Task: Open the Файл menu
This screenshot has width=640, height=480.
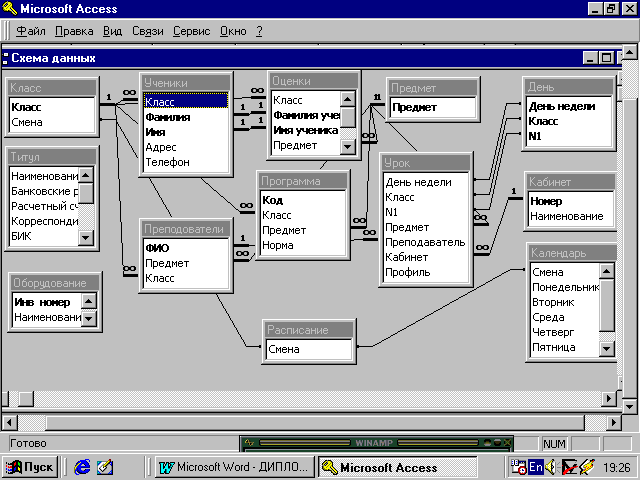Action: 30,31
